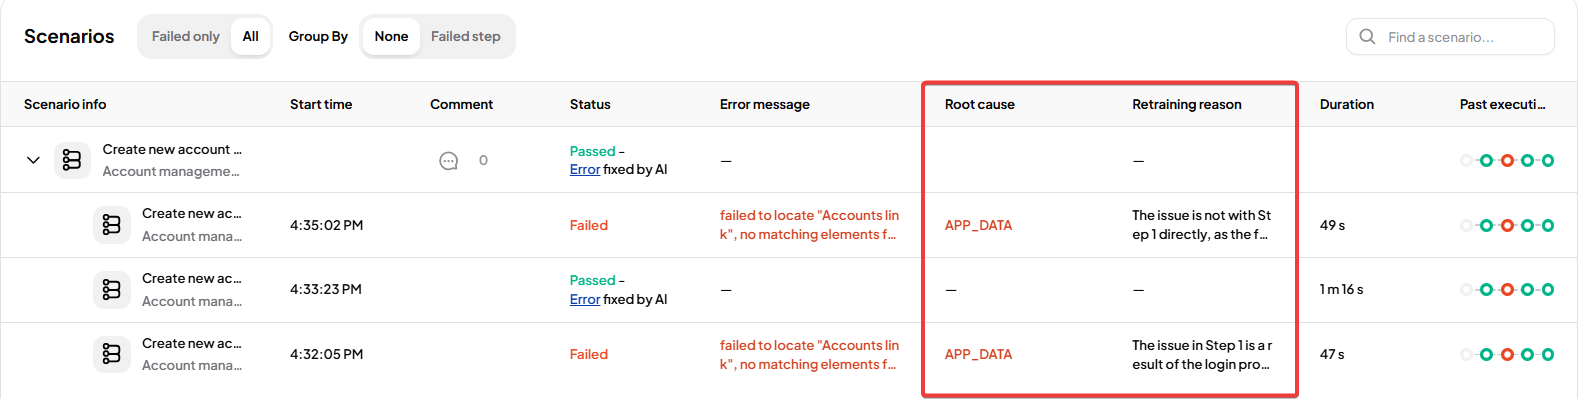Click the red past execution dot in the 49 s row

coord(1507,225)
